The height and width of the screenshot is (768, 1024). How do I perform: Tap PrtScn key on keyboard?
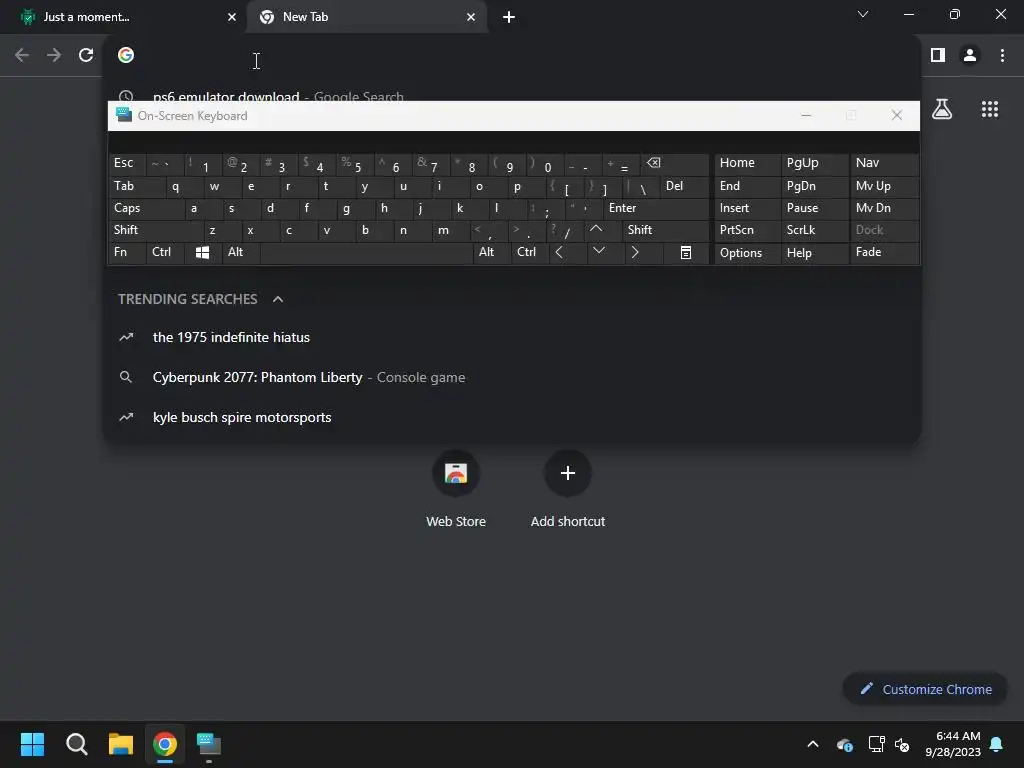[747, 230]
